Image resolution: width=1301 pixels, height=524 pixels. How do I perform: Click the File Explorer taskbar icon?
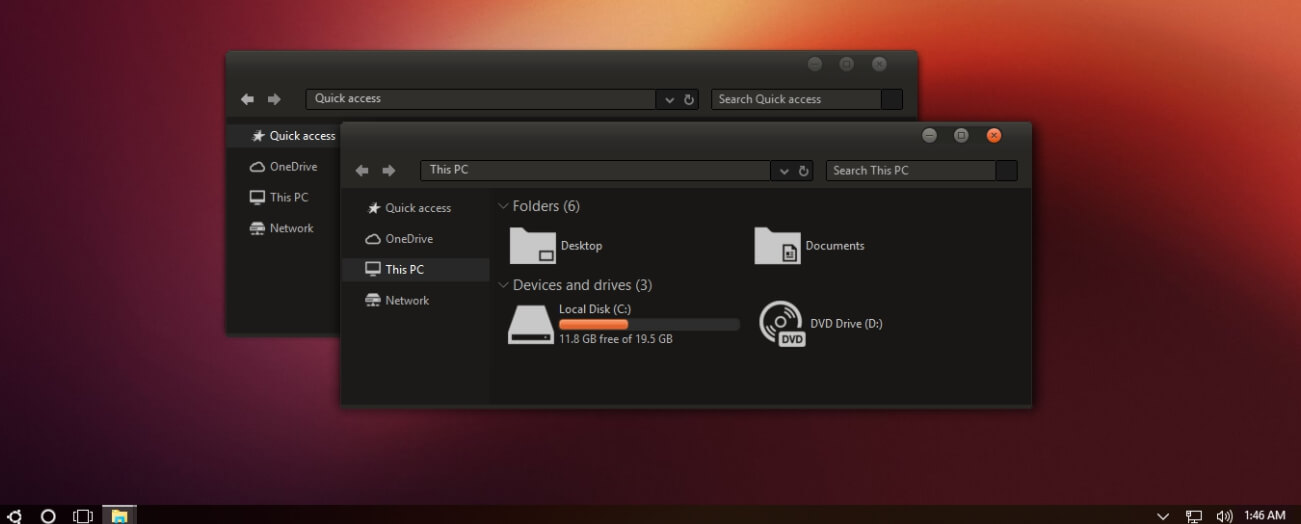(x=119, y=516)
